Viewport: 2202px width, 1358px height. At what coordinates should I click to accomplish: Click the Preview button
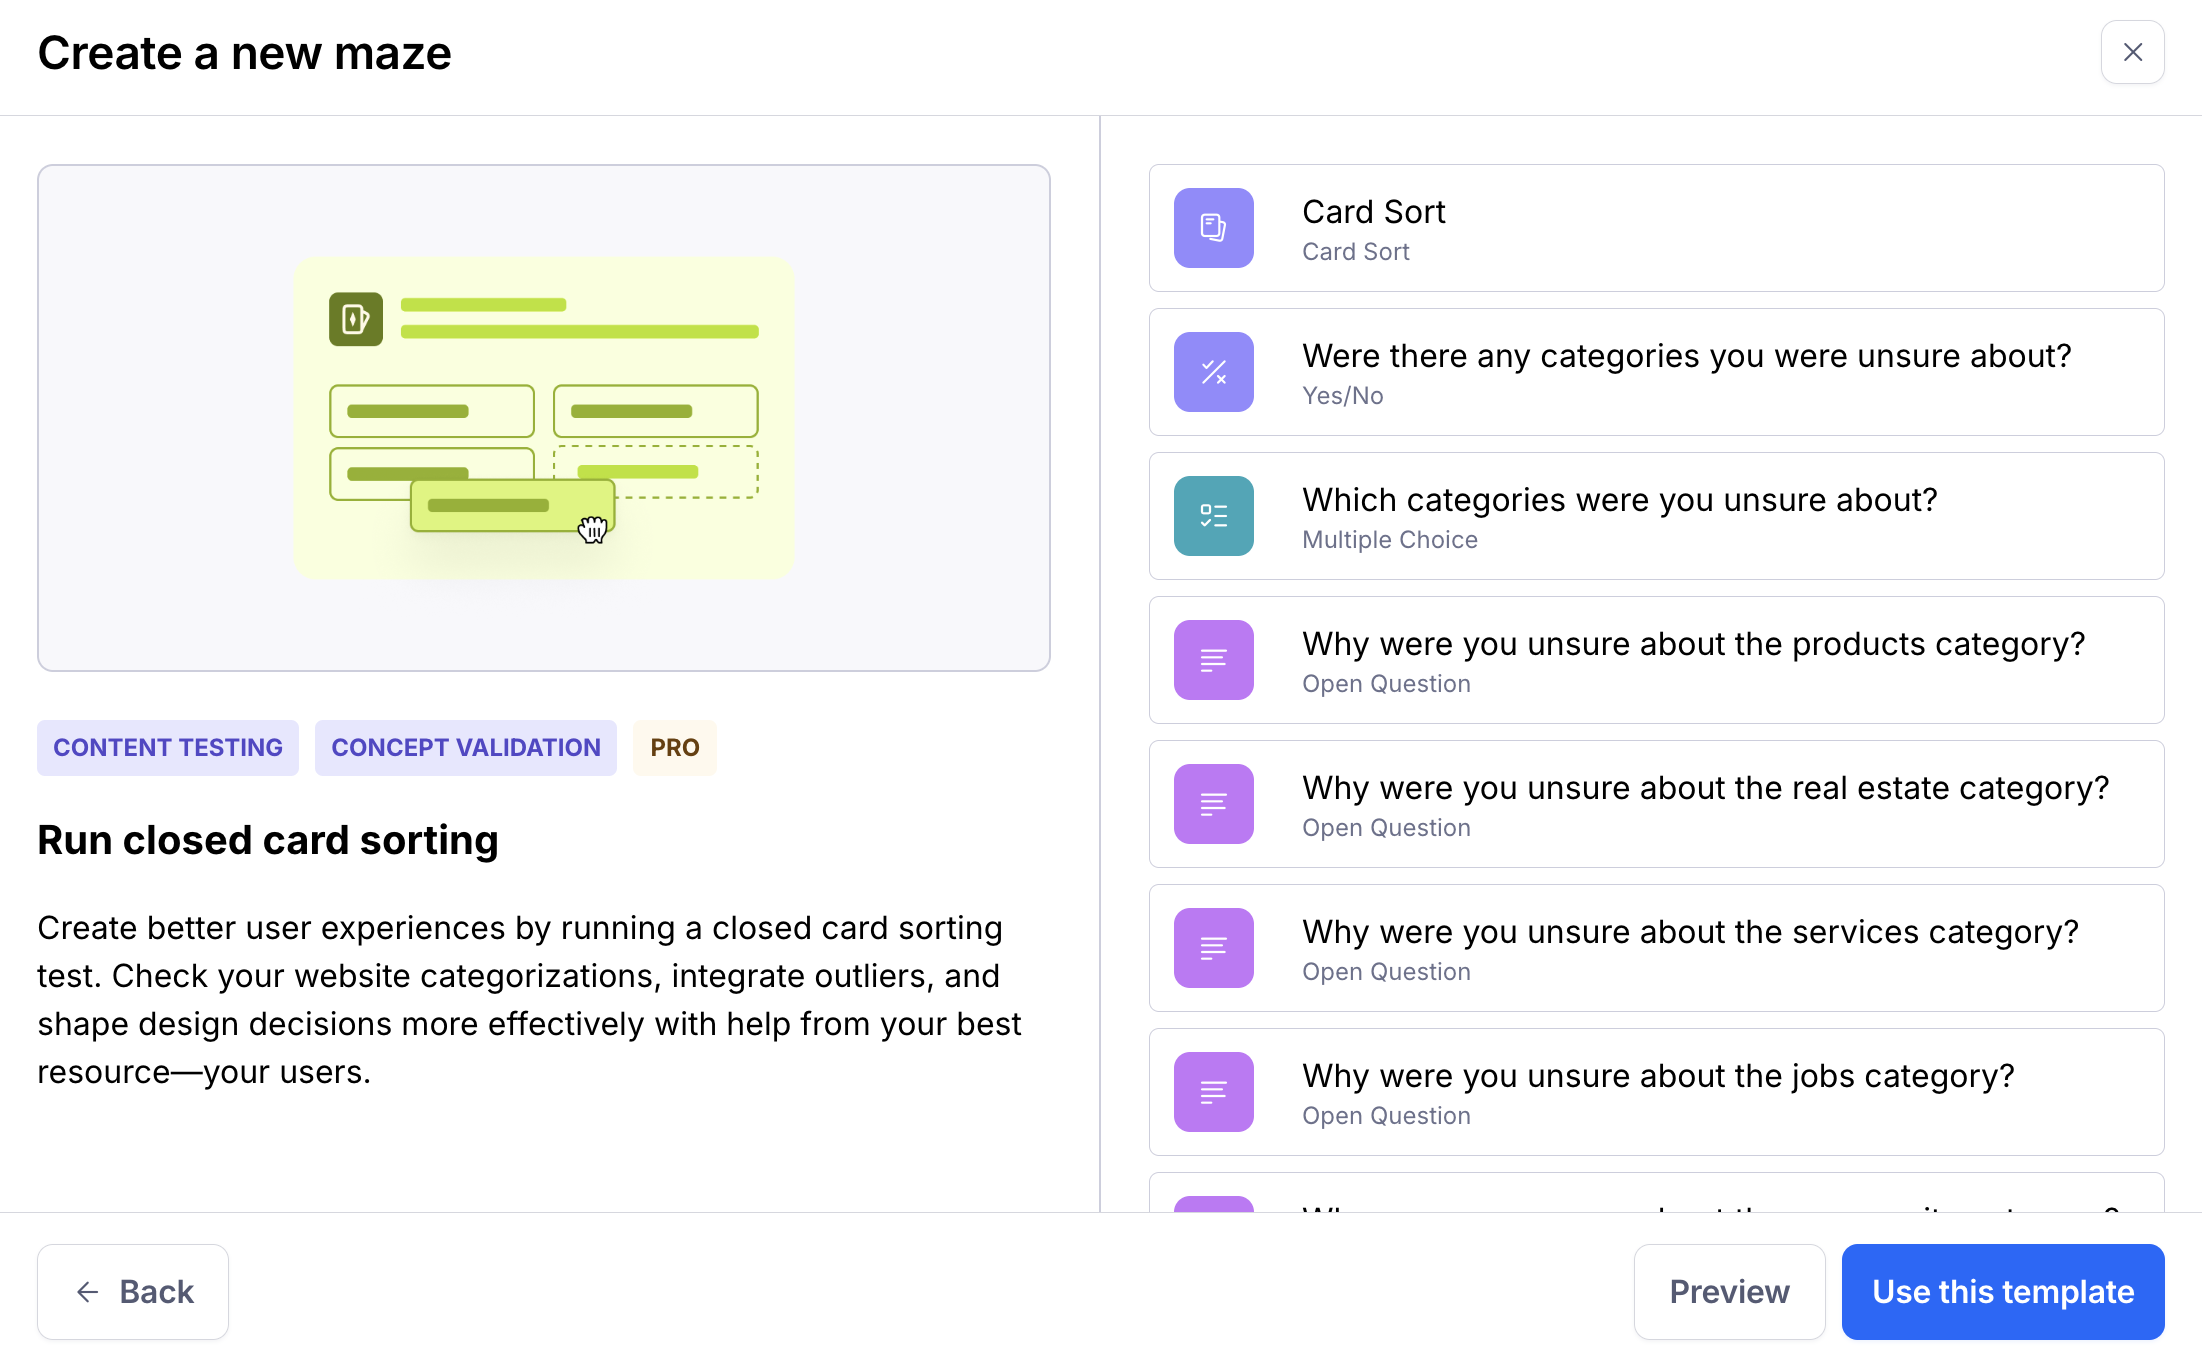click(1729, 1291)
